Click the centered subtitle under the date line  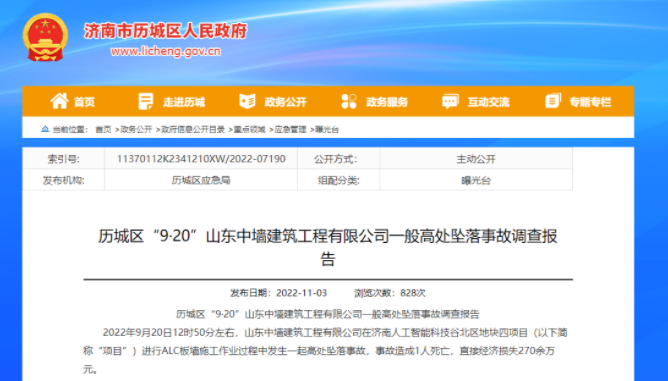click(x=328, y=314)
